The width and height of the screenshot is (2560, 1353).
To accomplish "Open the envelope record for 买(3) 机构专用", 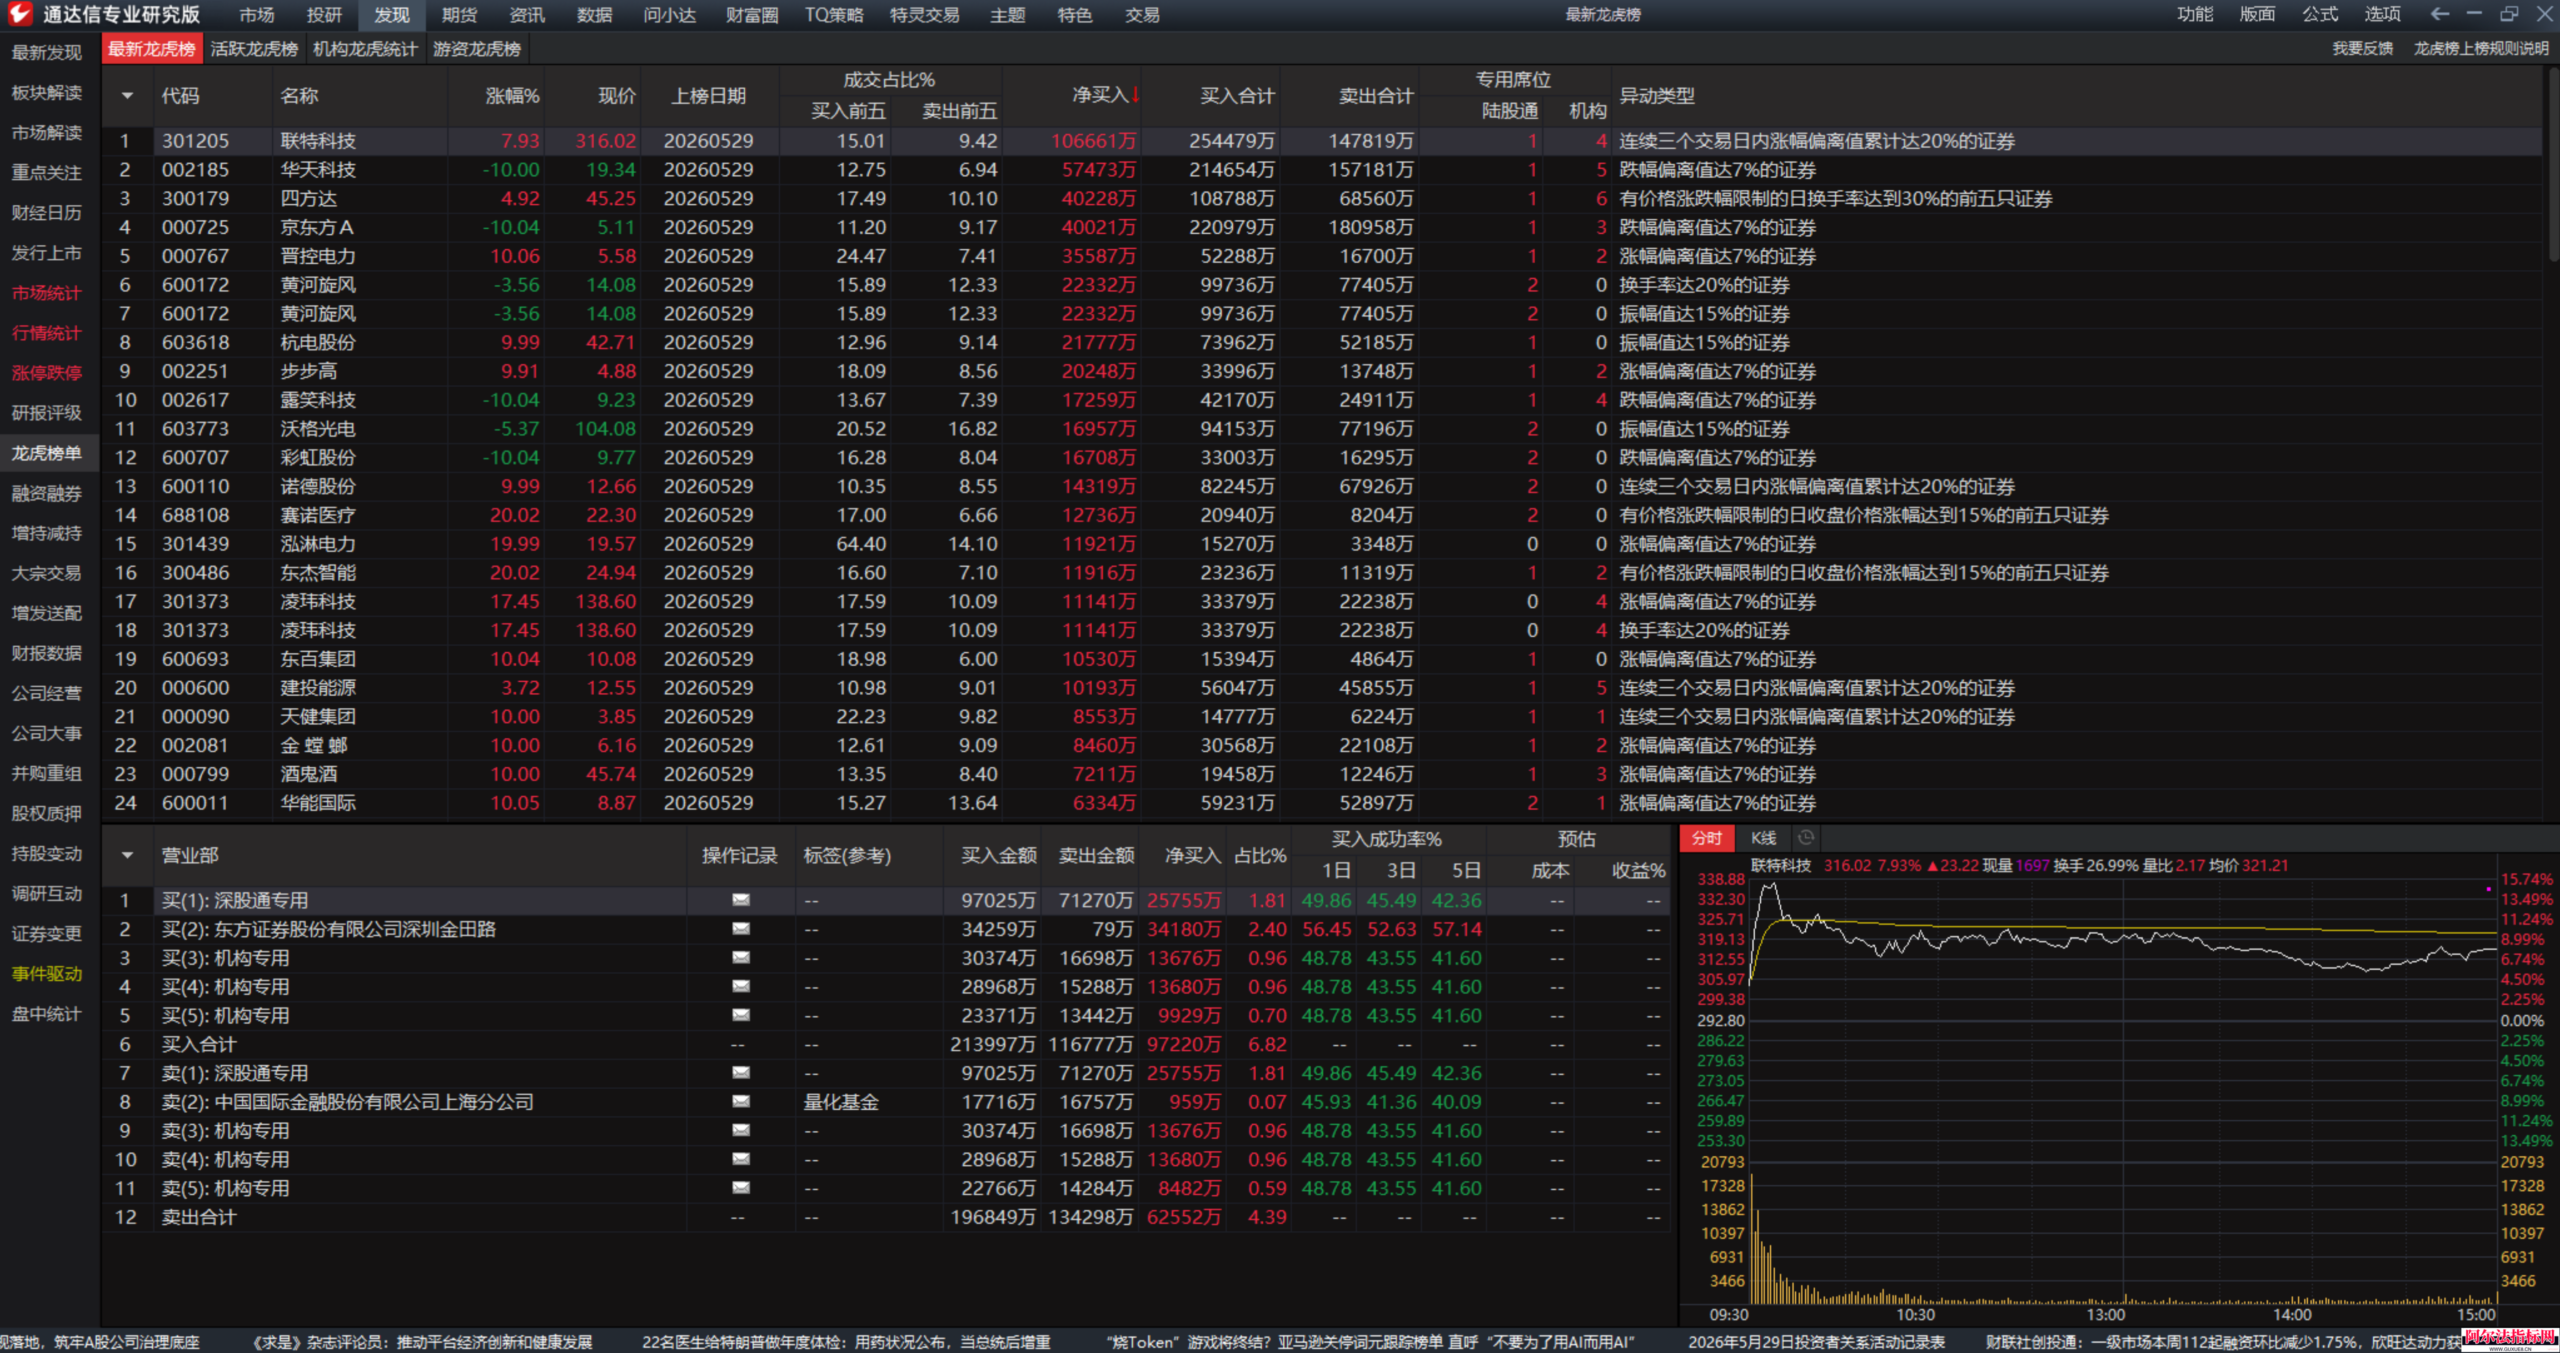I will (x=741, y=958).
